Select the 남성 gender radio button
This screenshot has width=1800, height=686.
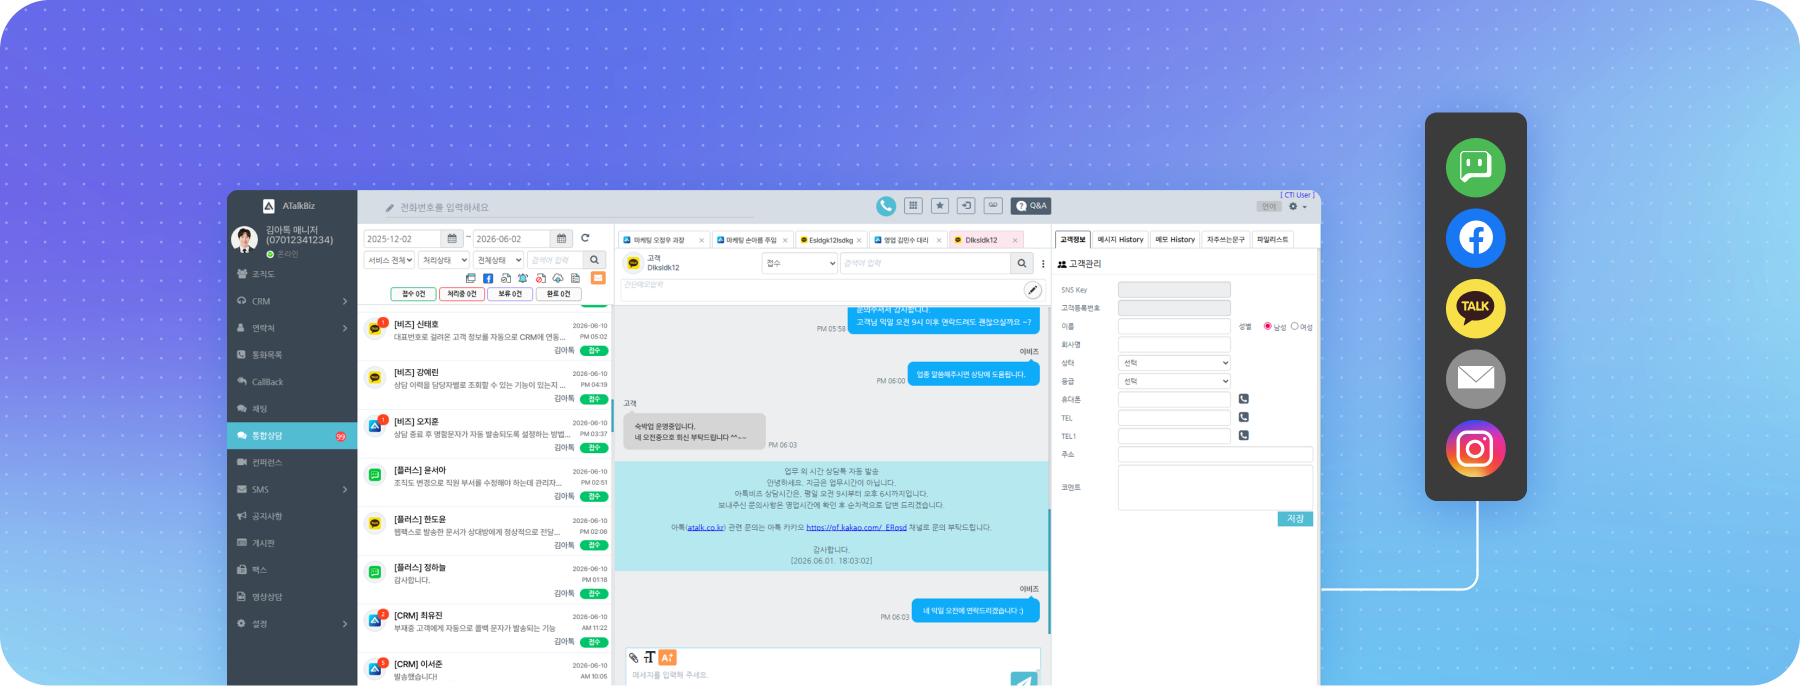coord(1268,326)
